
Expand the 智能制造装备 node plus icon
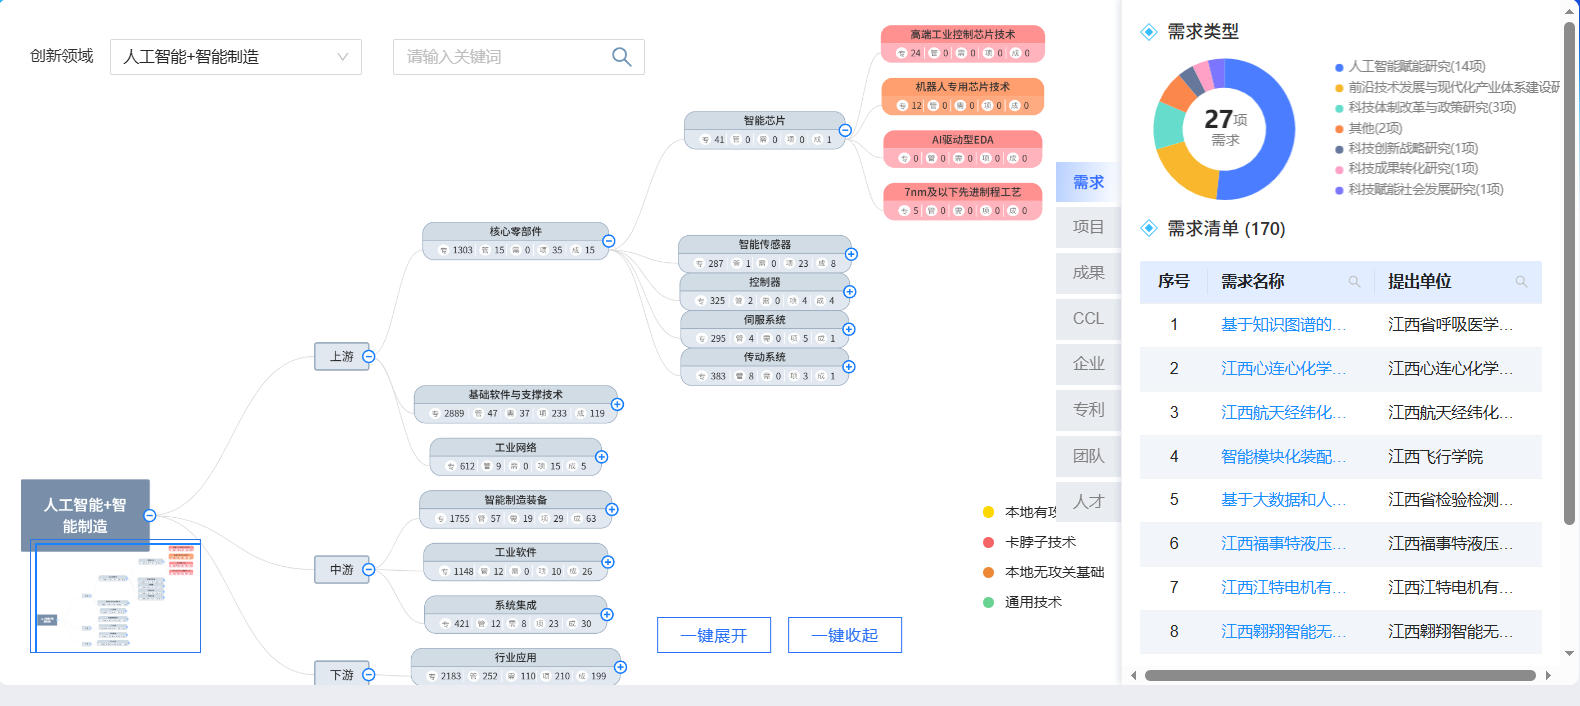(x=612, y=509)
